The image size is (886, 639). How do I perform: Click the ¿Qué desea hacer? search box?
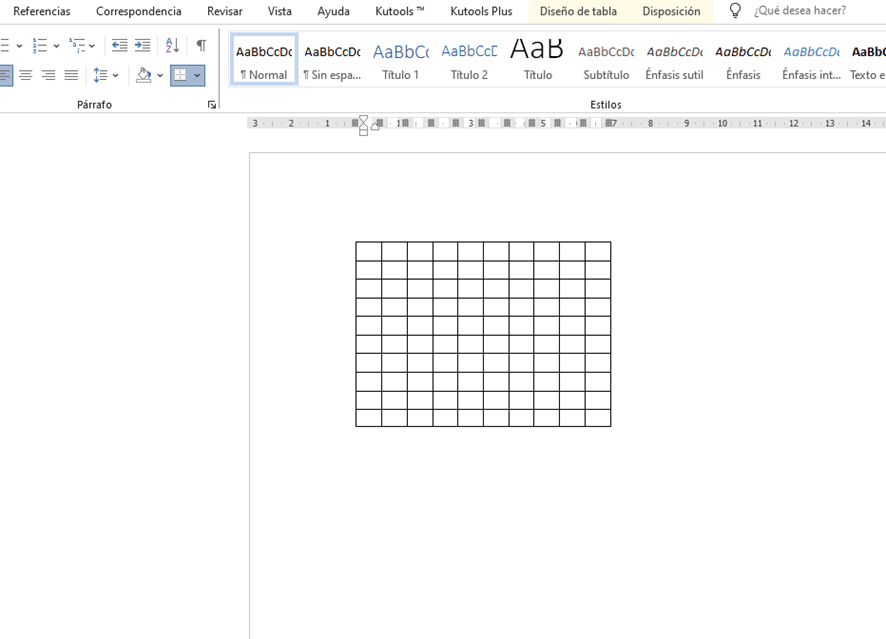(x=800, y=11)
